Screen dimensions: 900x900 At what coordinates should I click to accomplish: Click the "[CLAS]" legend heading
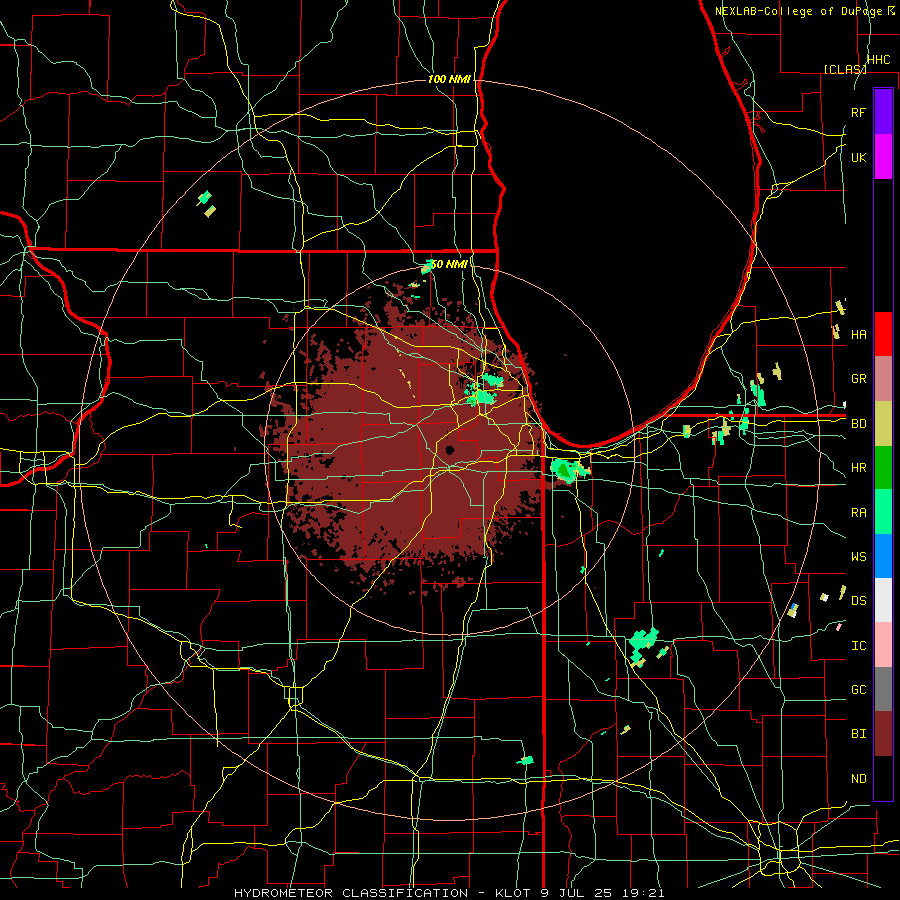coord(845,69)
